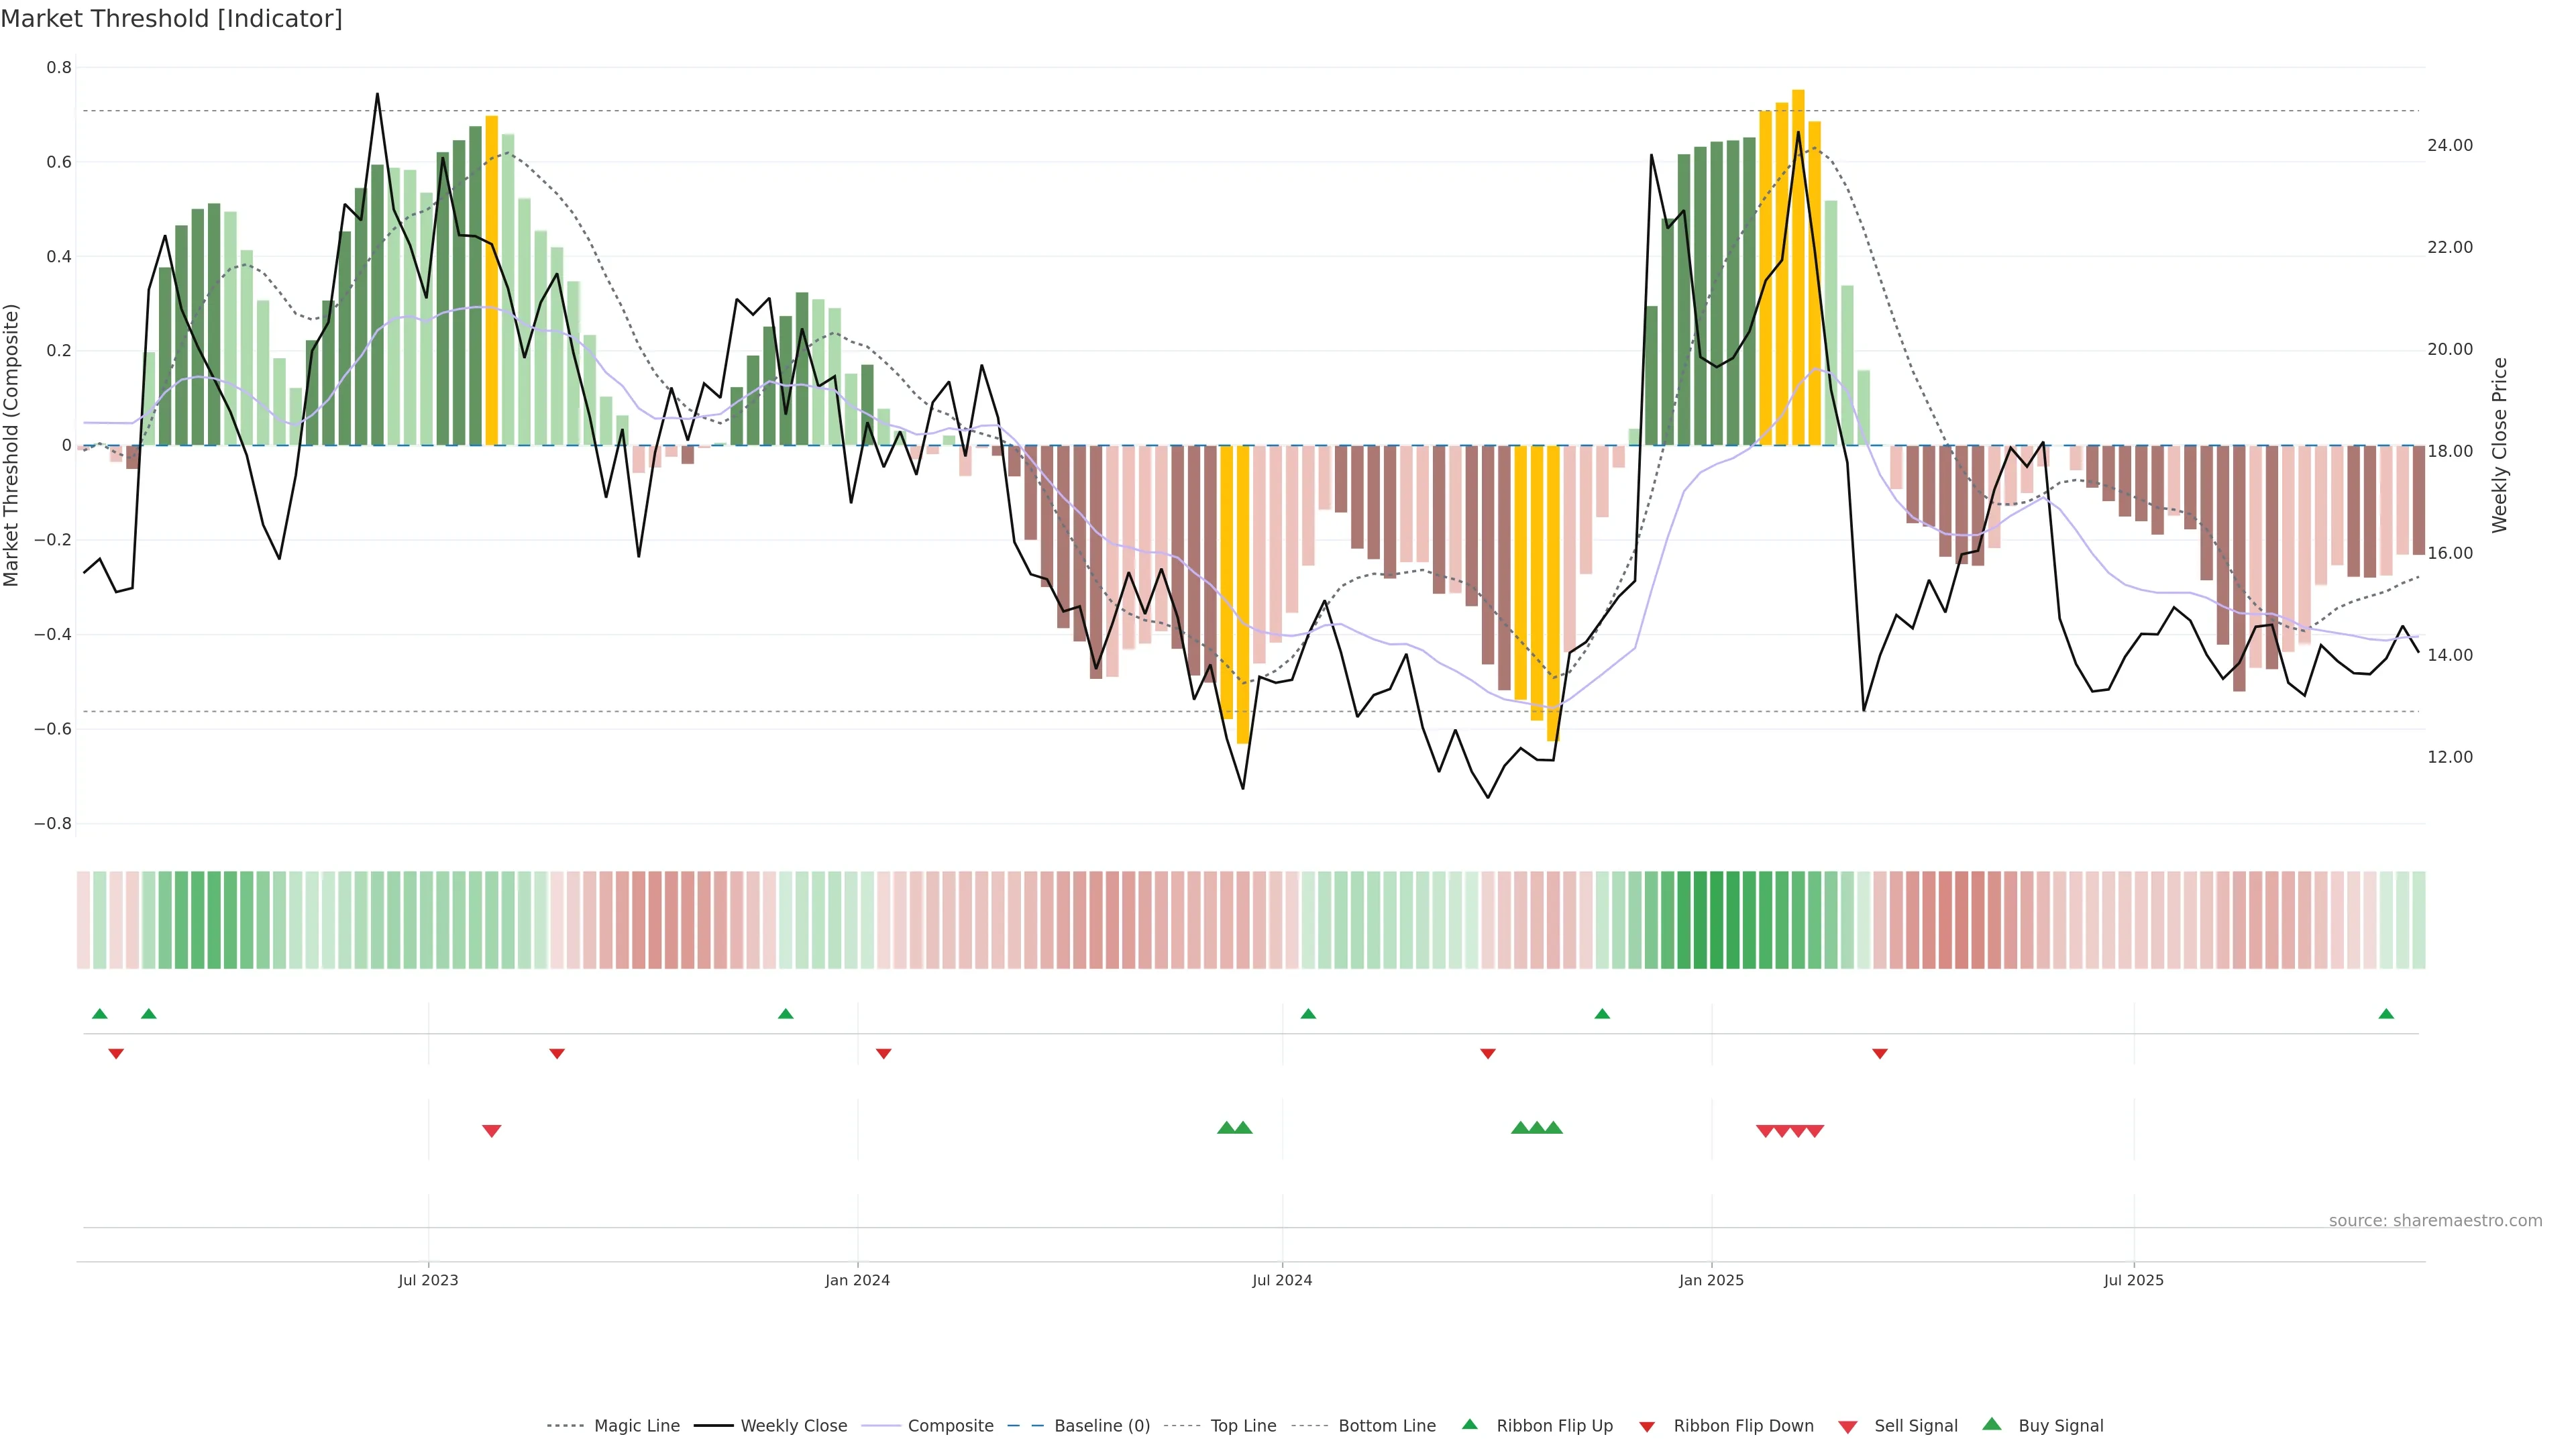Click the leftmost ribbon flip down marker
Image resolution: width=2576 pixels, height=1449 pixels.
pos(116,1054)
